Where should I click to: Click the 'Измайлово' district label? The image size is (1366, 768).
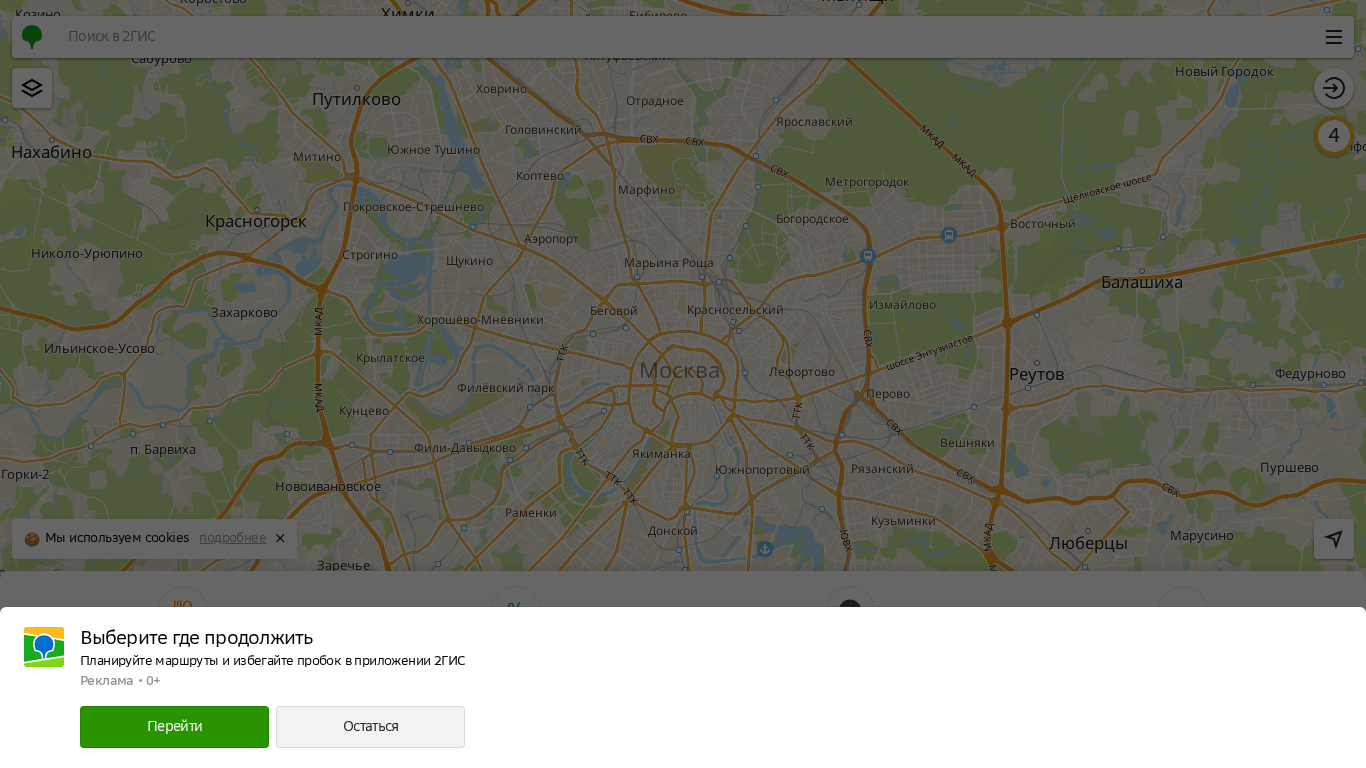coord(903,305)
